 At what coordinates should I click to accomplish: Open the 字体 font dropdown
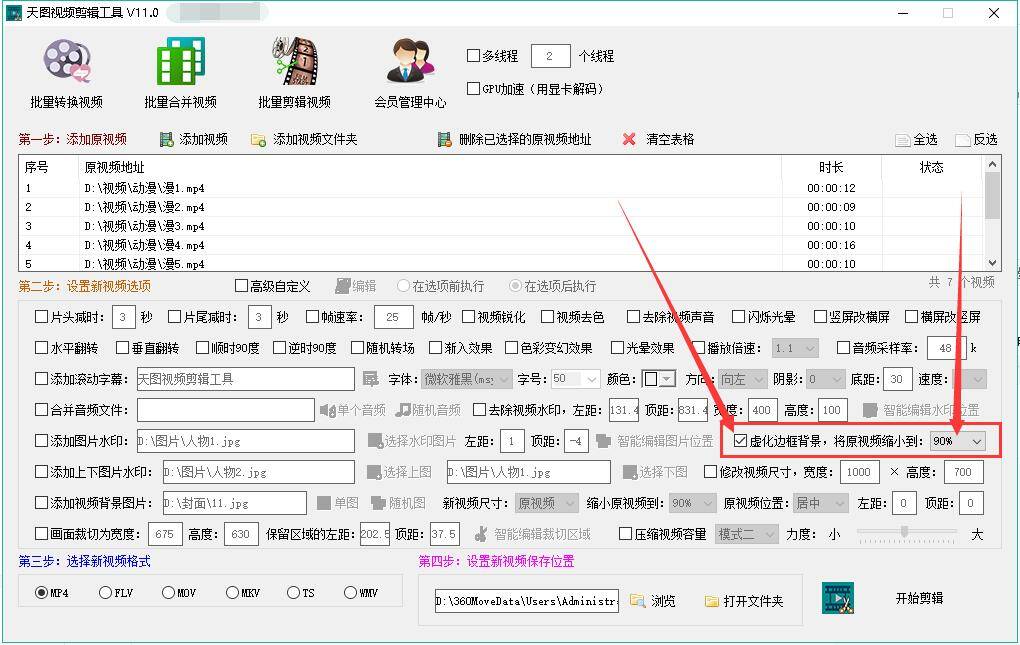(467, 379)
